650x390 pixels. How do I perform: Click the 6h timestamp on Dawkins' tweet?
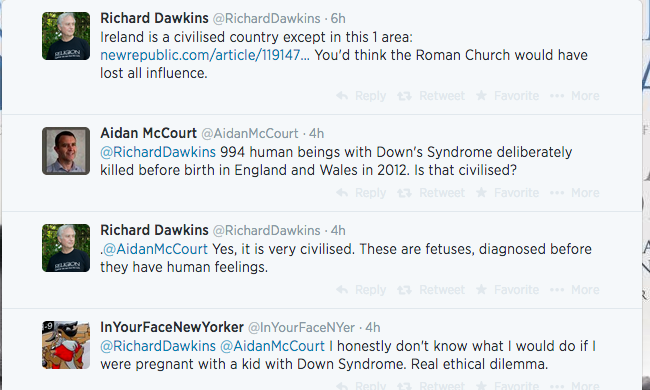338,19
